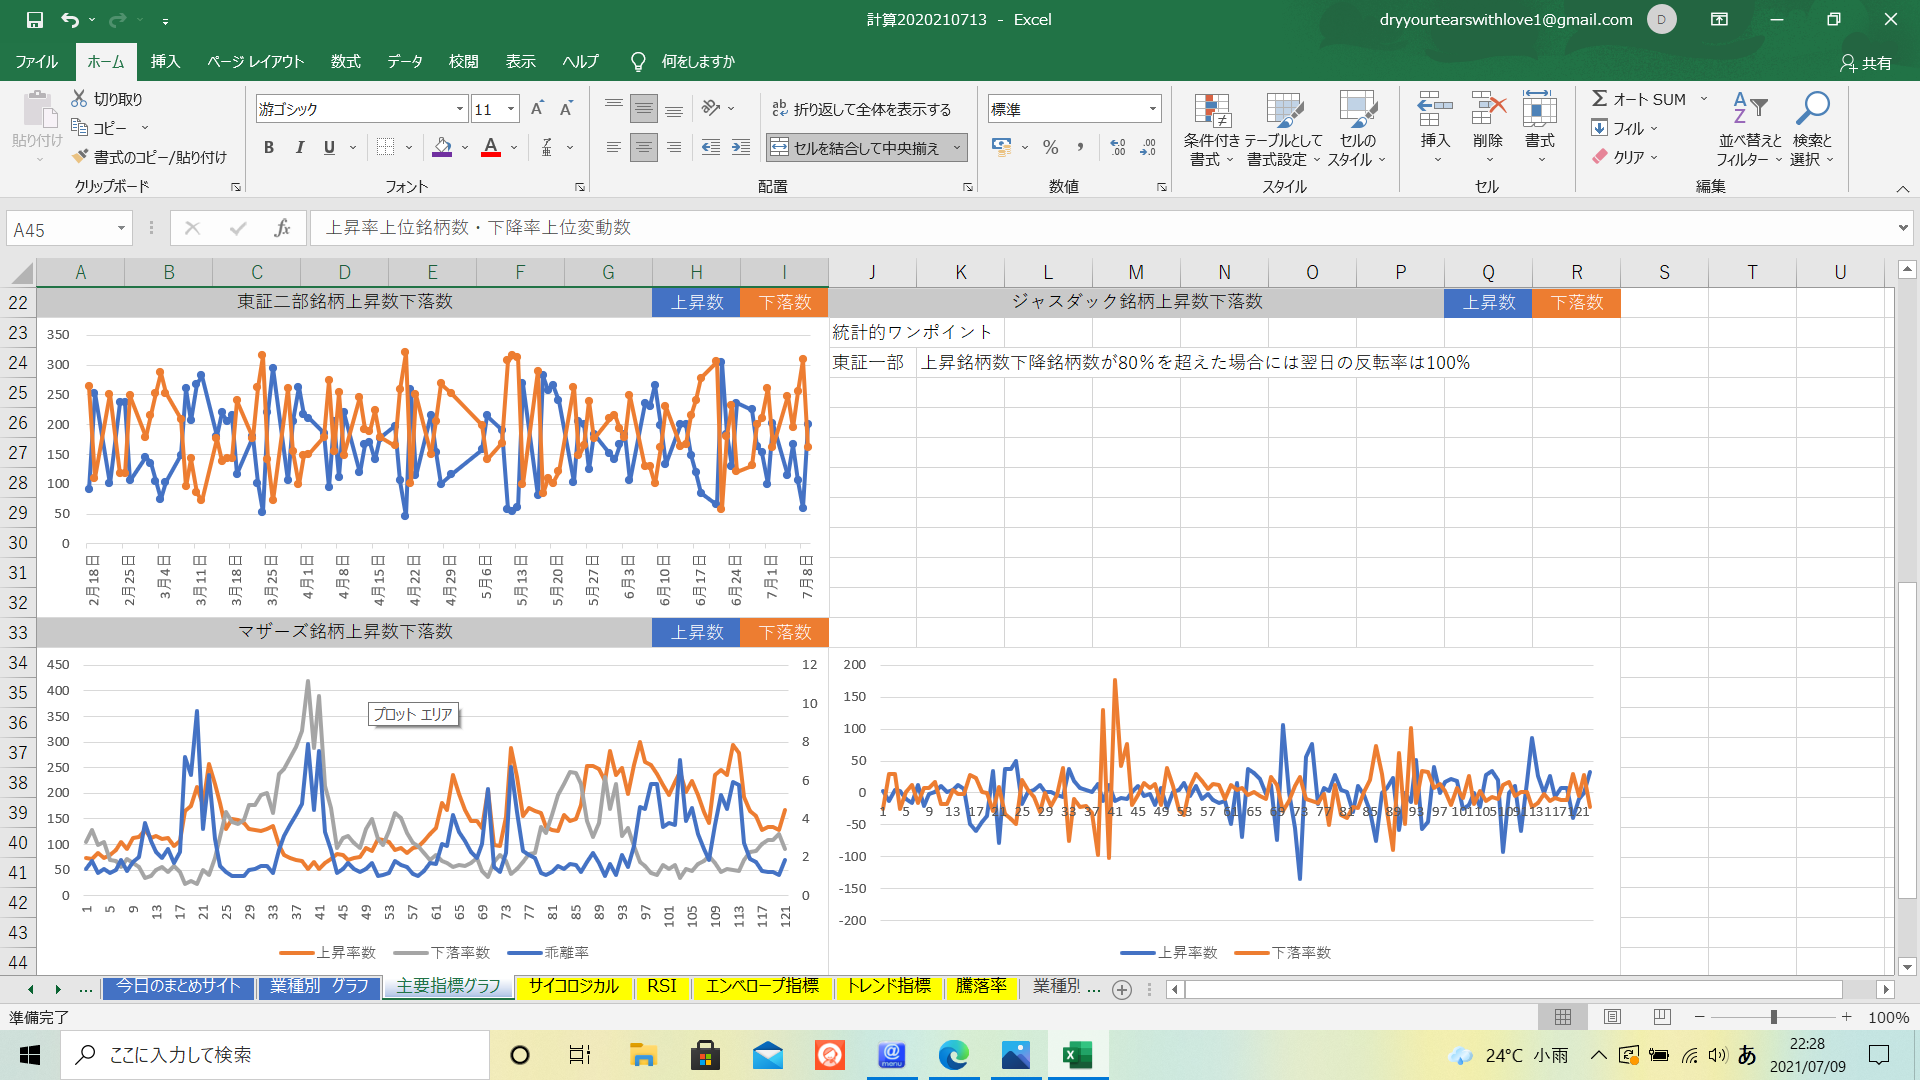This screenshot has height=1080, width=1920.
Task: Toggle Italic formatting
Action: click(299, 147)
